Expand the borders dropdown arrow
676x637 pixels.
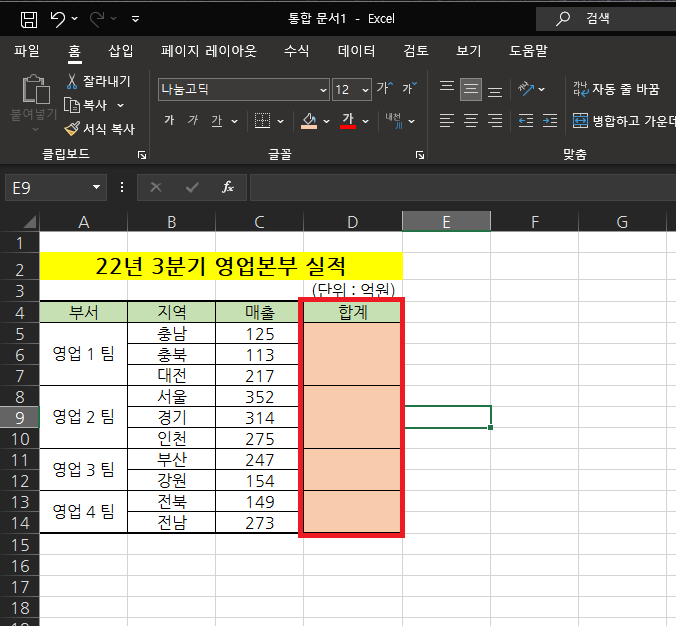click(281, 122)
